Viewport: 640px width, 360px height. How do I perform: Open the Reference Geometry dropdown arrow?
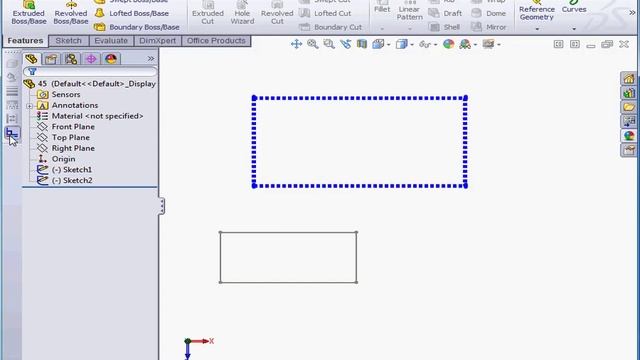(x=537, y=29)
